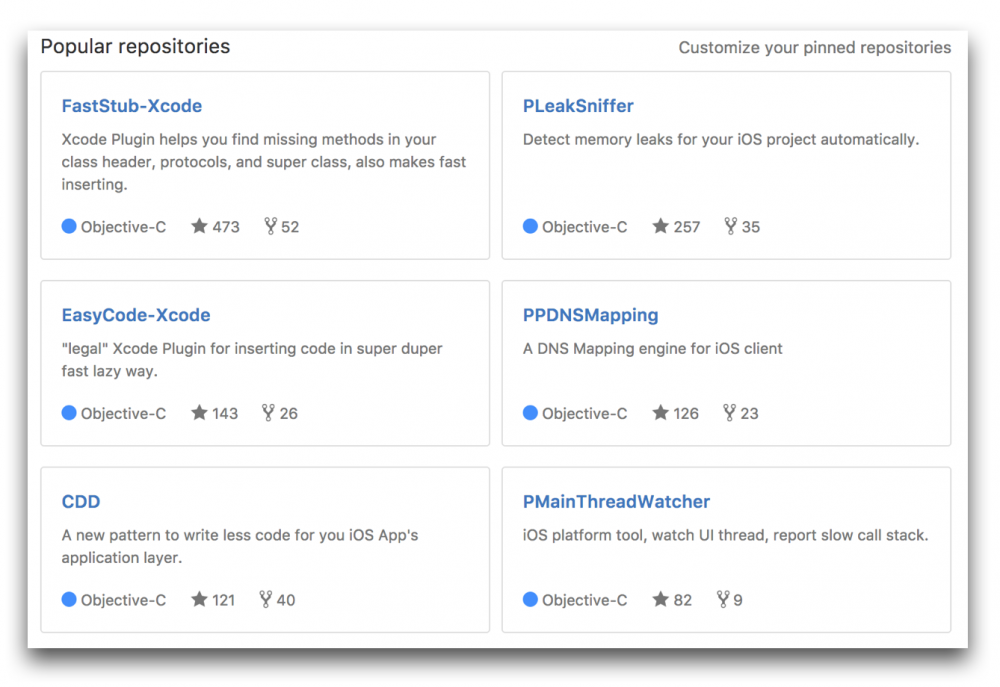Open the PMainThreadWatcher repository
1000x687 pixels.
click(x=616, y=502)
